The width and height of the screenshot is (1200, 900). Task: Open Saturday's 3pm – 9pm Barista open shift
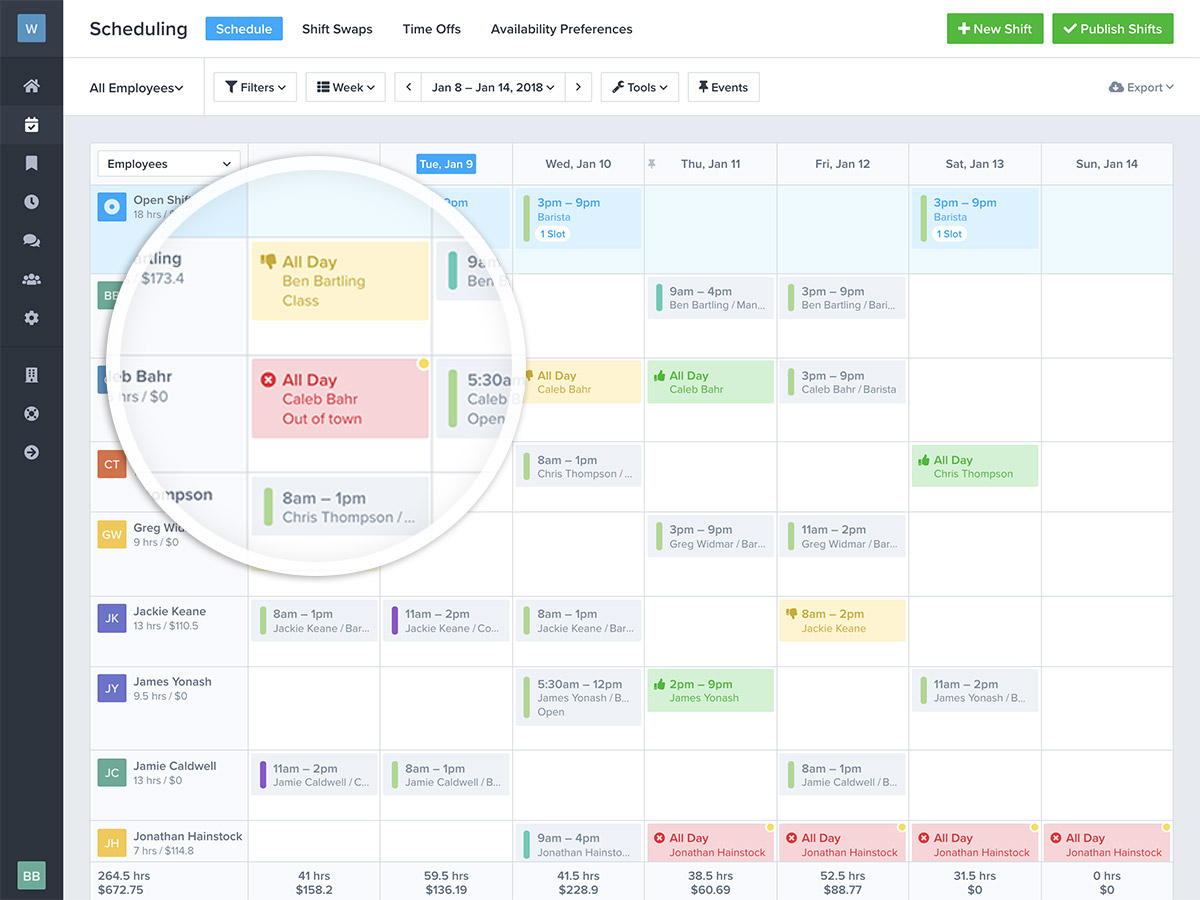pyautogui.click(x=975, y=218)
